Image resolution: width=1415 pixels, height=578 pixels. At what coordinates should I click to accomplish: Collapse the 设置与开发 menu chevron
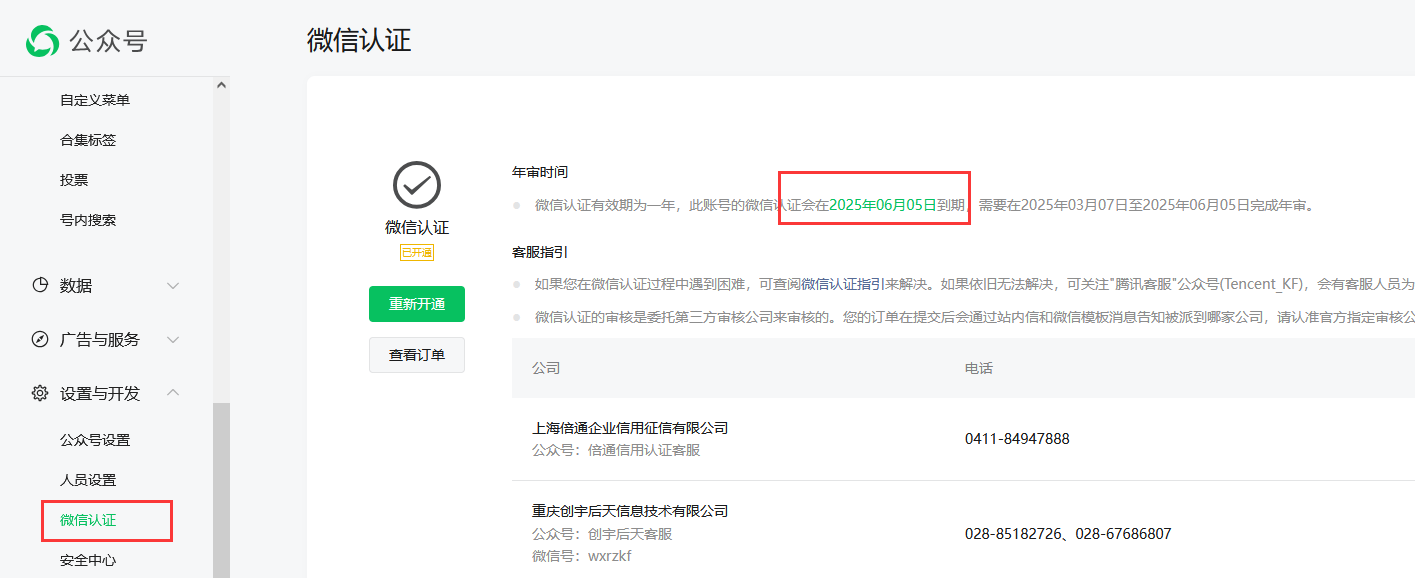pyautogui.click(x=173, y=393)
